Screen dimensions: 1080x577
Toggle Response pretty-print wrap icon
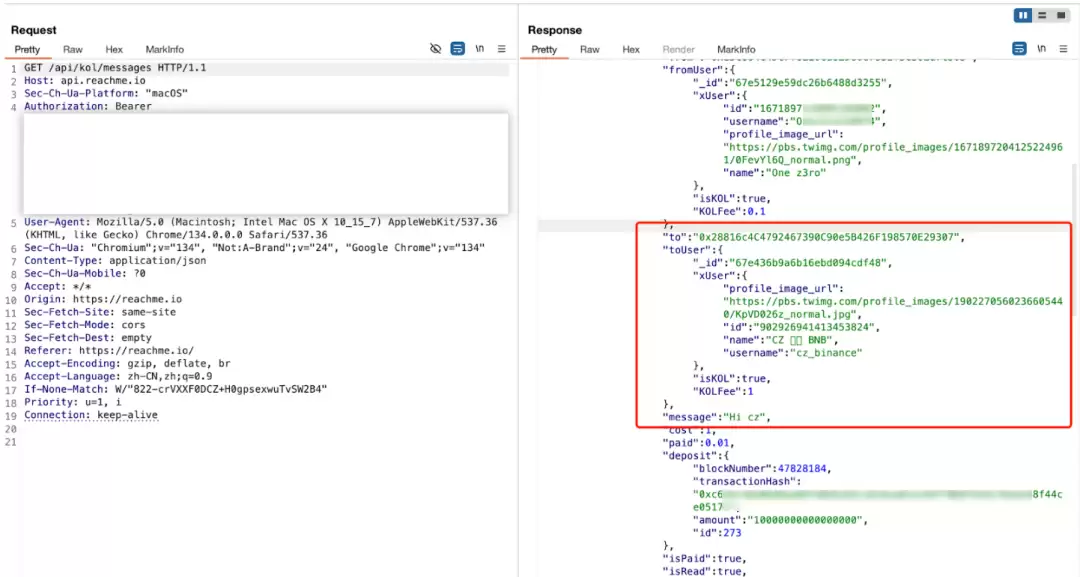[x=1019, y=49]
